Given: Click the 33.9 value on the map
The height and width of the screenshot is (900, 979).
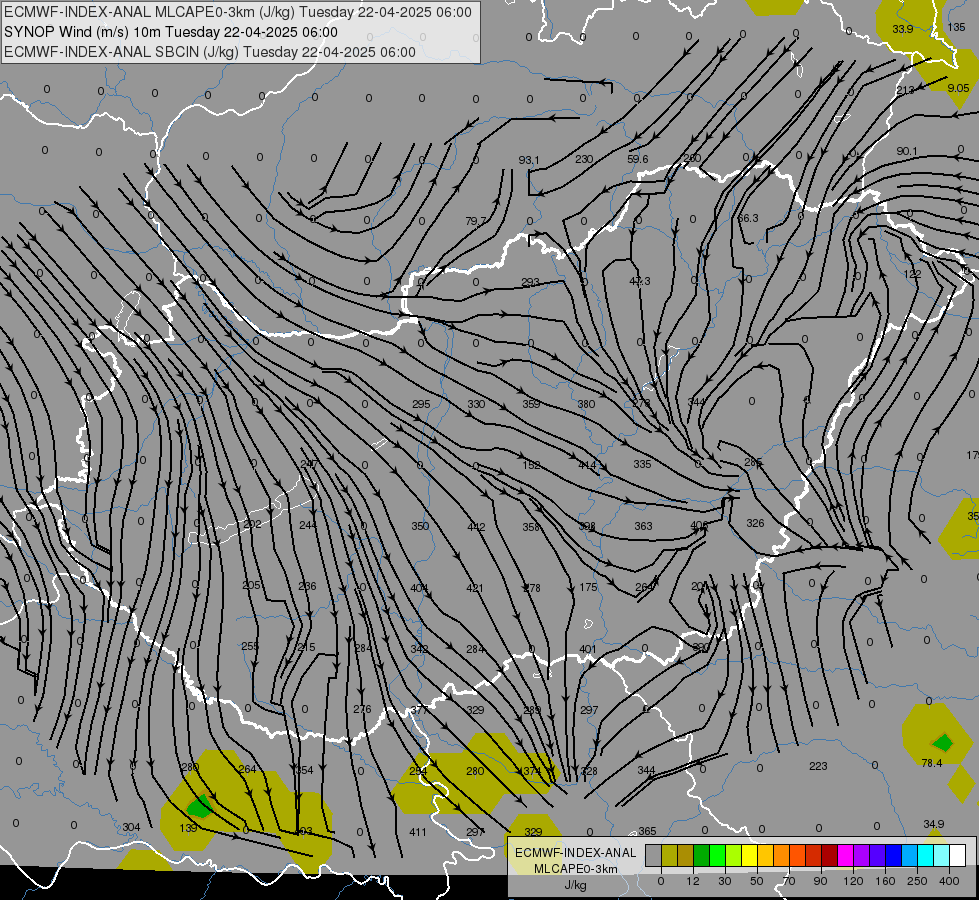Looking at the screenshot, I should (x=903, y=29).
